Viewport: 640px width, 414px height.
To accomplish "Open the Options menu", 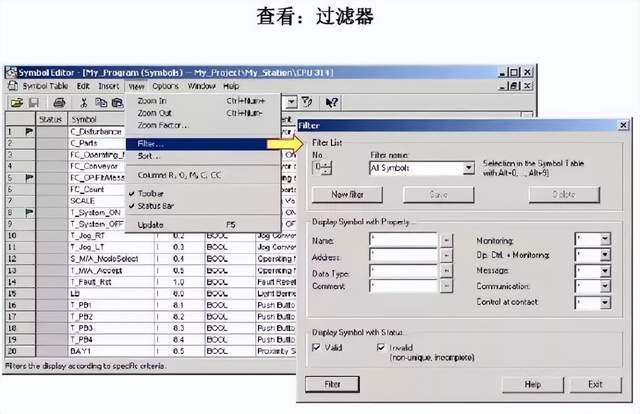I will point(165,86).
